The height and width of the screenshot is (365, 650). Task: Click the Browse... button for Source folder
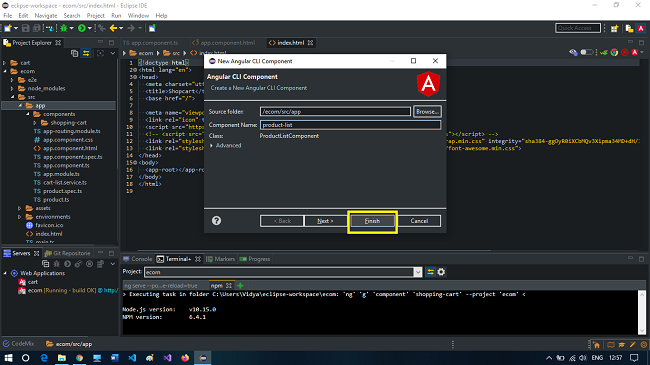427,112
